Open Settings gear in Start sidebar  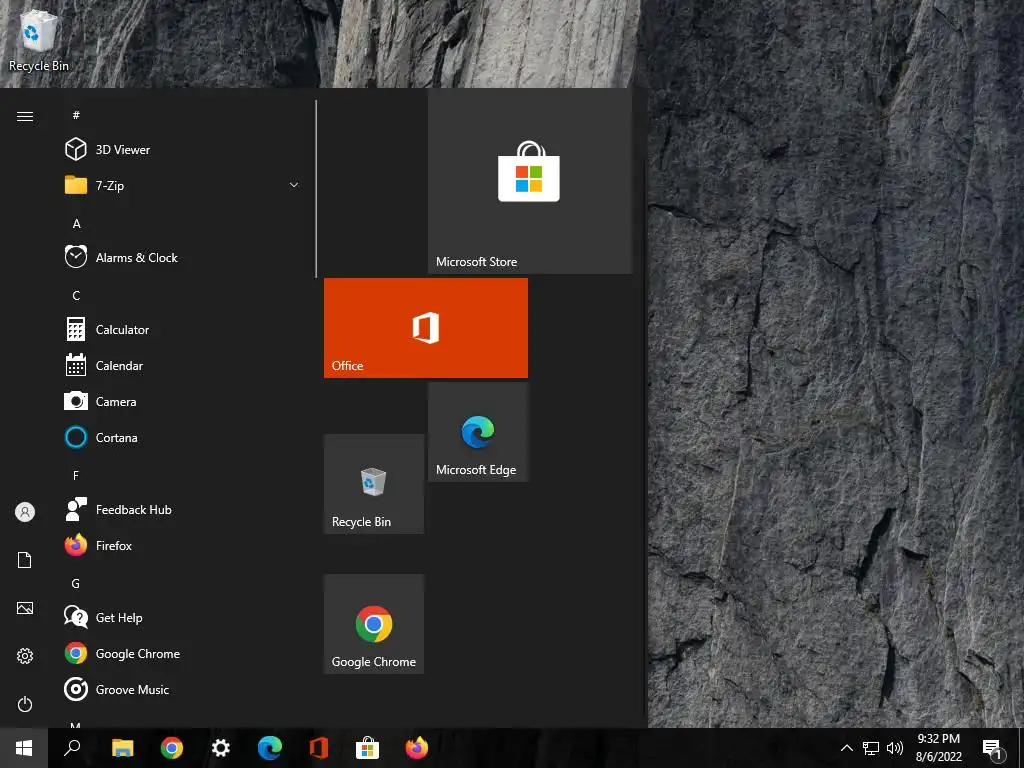25,656
